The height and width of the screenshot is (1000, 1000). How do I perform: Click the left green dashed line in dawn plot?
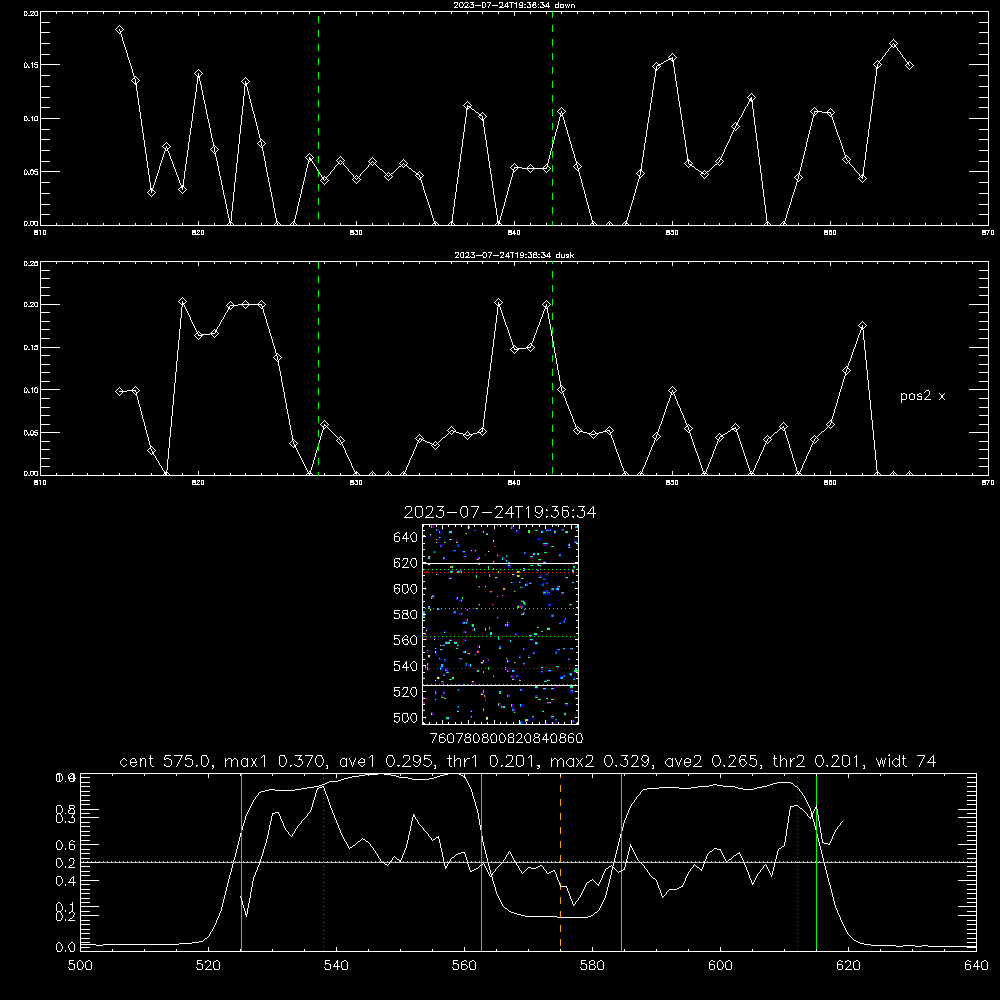pos(318,118)
